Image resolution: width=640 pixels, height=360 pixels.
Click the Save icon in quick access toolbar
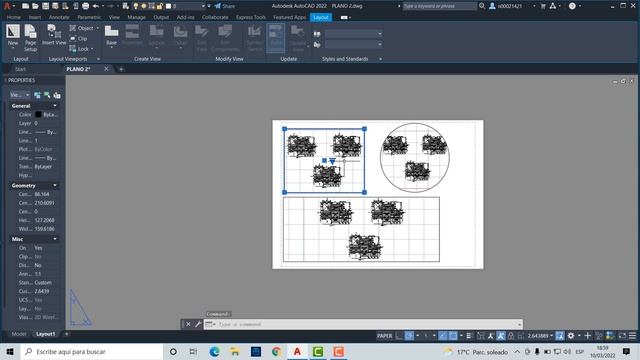[x=45, y=6]
